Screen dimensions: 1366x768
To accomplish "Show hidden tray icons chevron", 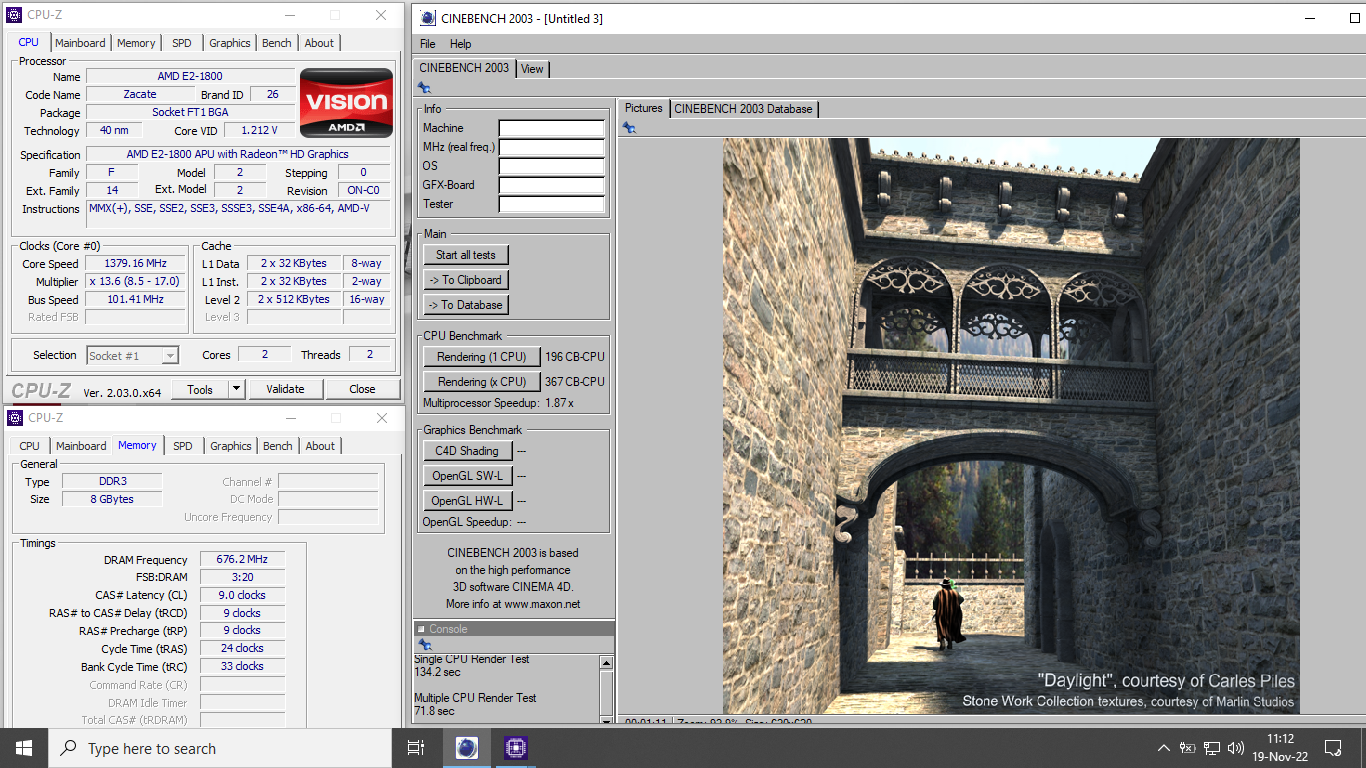I will point(1164,748).
